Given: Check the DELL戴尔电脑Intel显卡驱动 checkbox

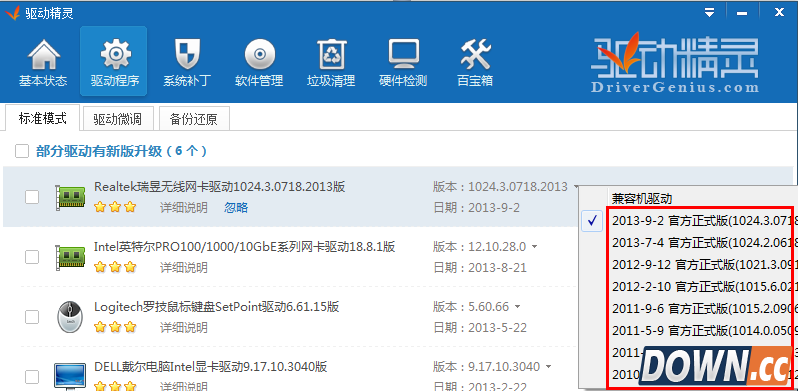Looking at the screenshot, I should 32,377.
